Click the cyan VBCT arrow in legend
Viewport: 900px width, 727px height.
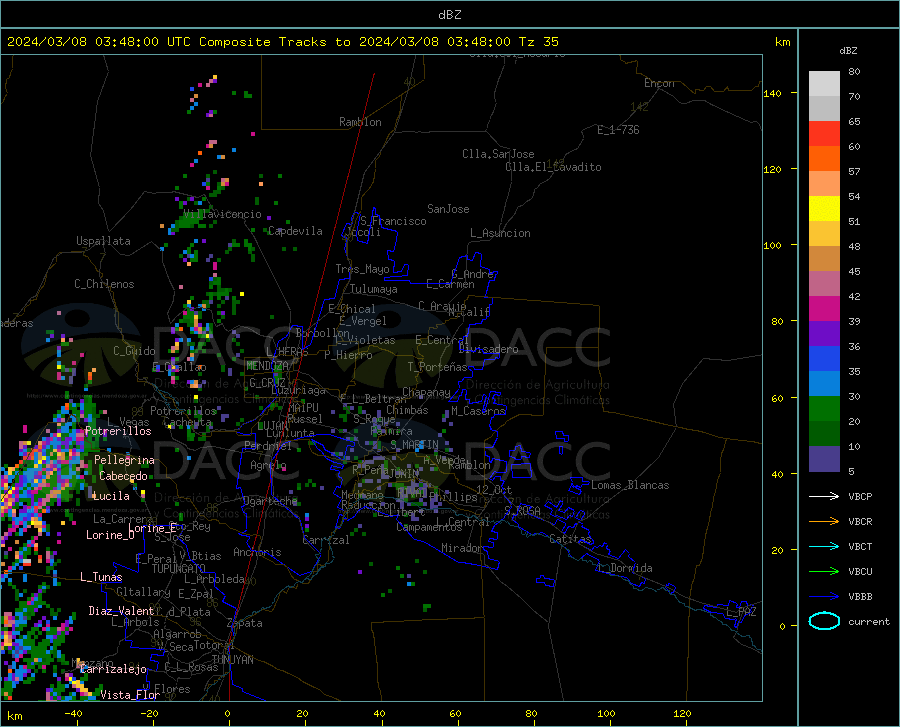(824, 546)
